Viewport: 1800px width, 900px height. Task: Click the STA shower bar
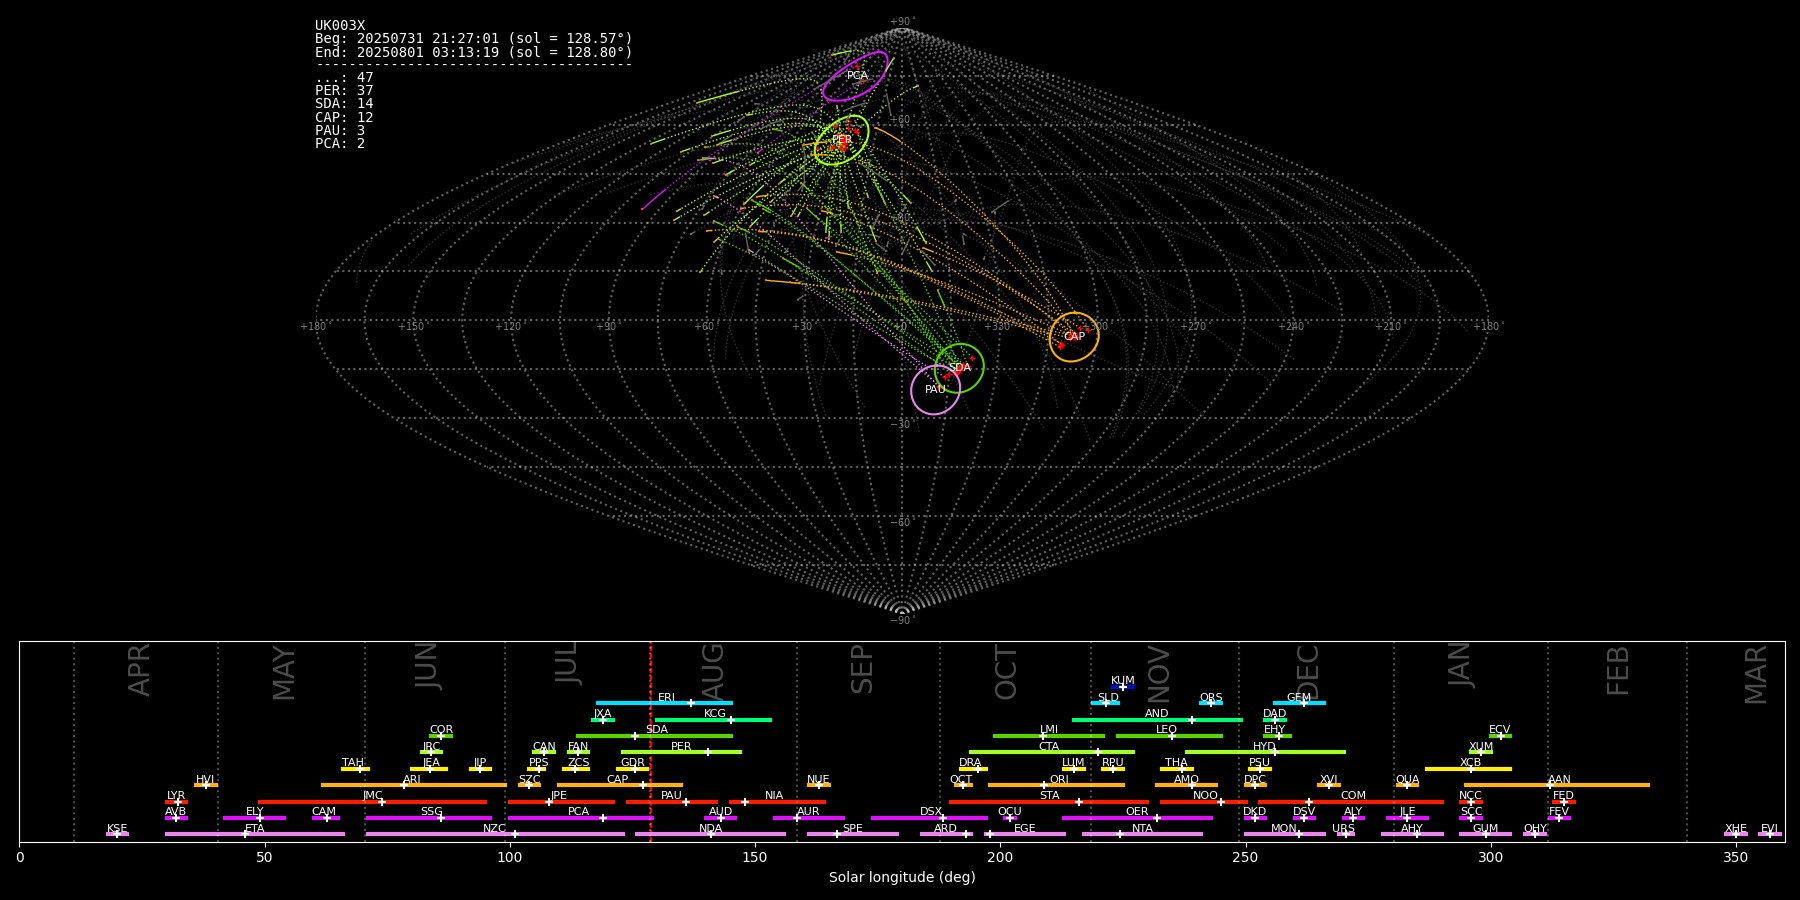(x=1049, y=801)
